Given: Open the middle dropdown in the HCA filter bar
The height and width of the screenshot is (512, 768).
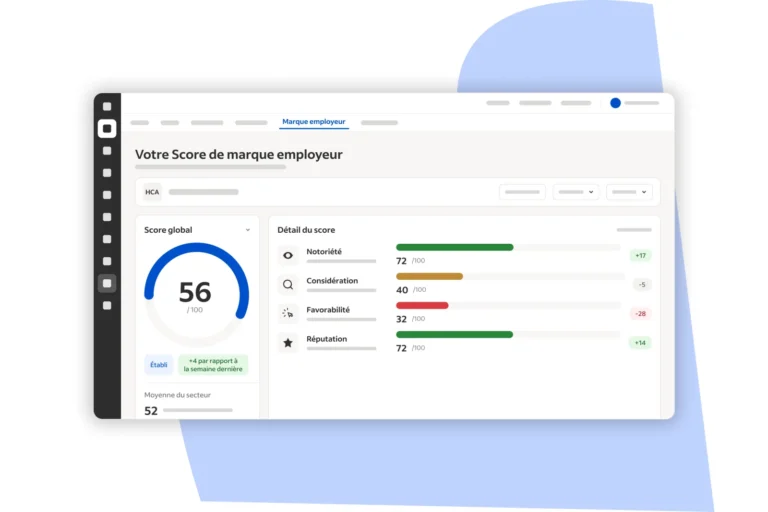Looking at the screenshot, I should (x=576, y=192).
